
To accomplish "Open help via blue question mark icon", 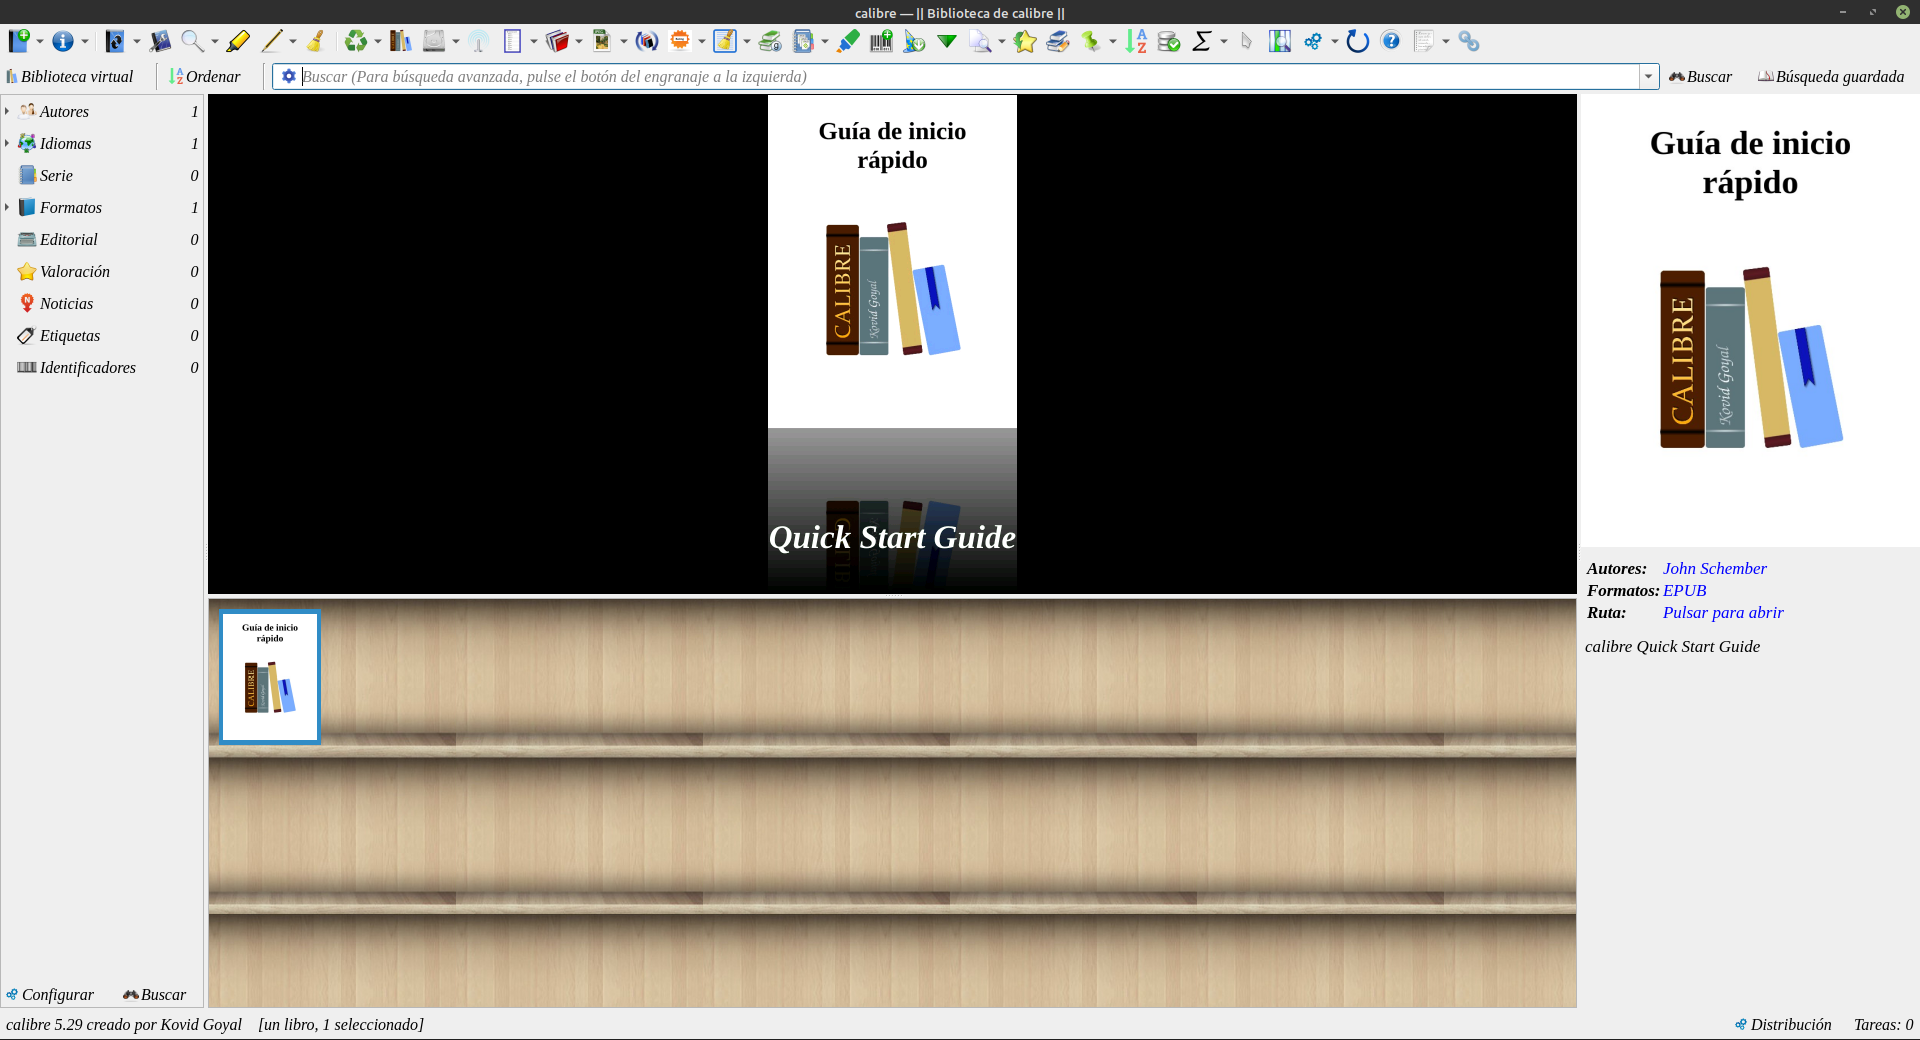I will (1390, 41).
